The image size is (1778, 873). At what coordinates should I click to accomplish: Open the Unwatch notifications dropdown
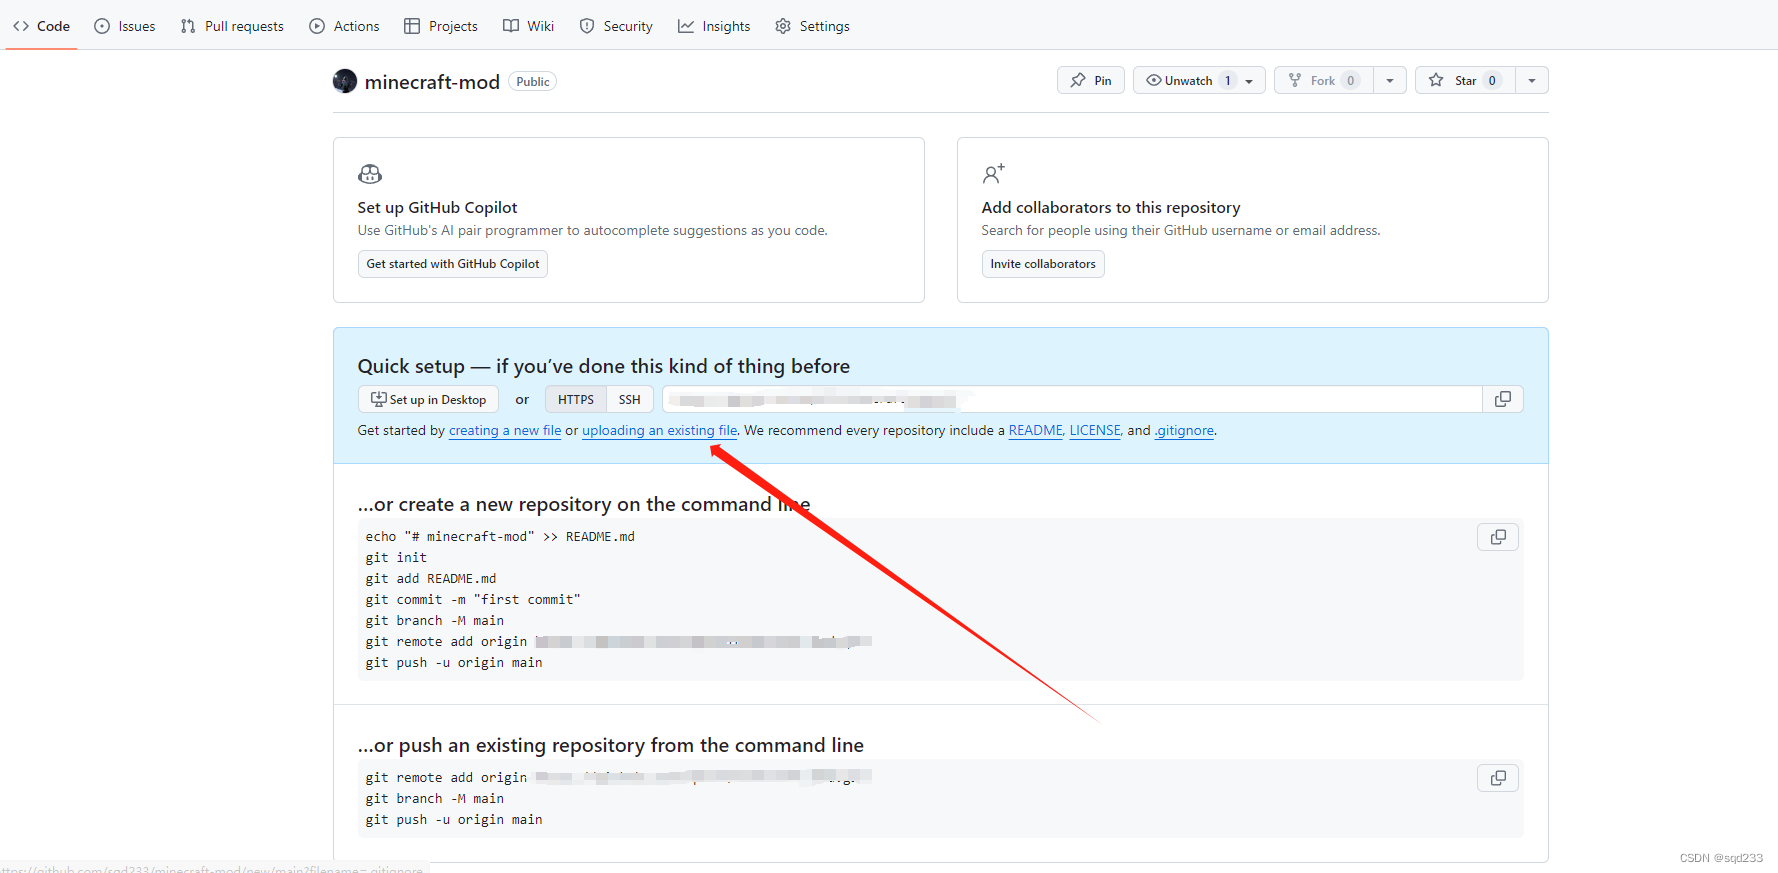tap(1199, 80)
